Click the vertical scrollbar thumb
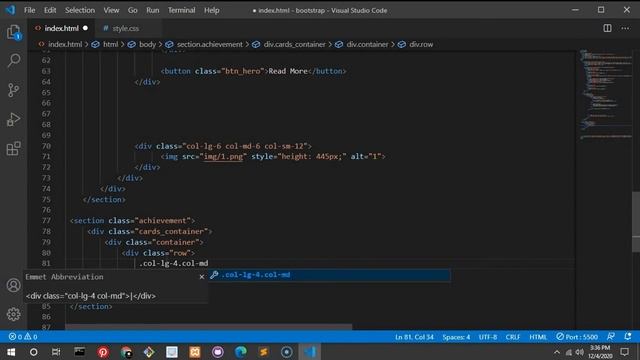640x360 pixels. point(636,222)
